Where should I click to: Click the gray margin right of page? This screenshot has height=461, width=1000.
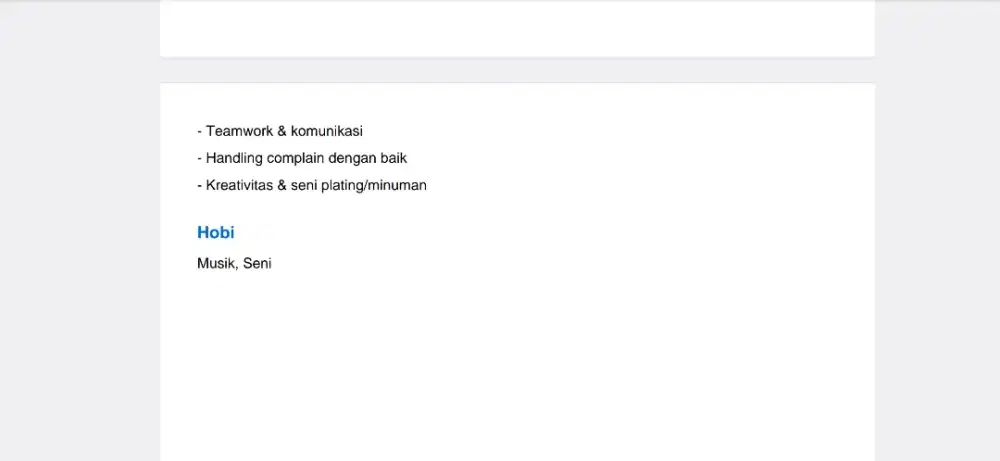click(937, 230)
